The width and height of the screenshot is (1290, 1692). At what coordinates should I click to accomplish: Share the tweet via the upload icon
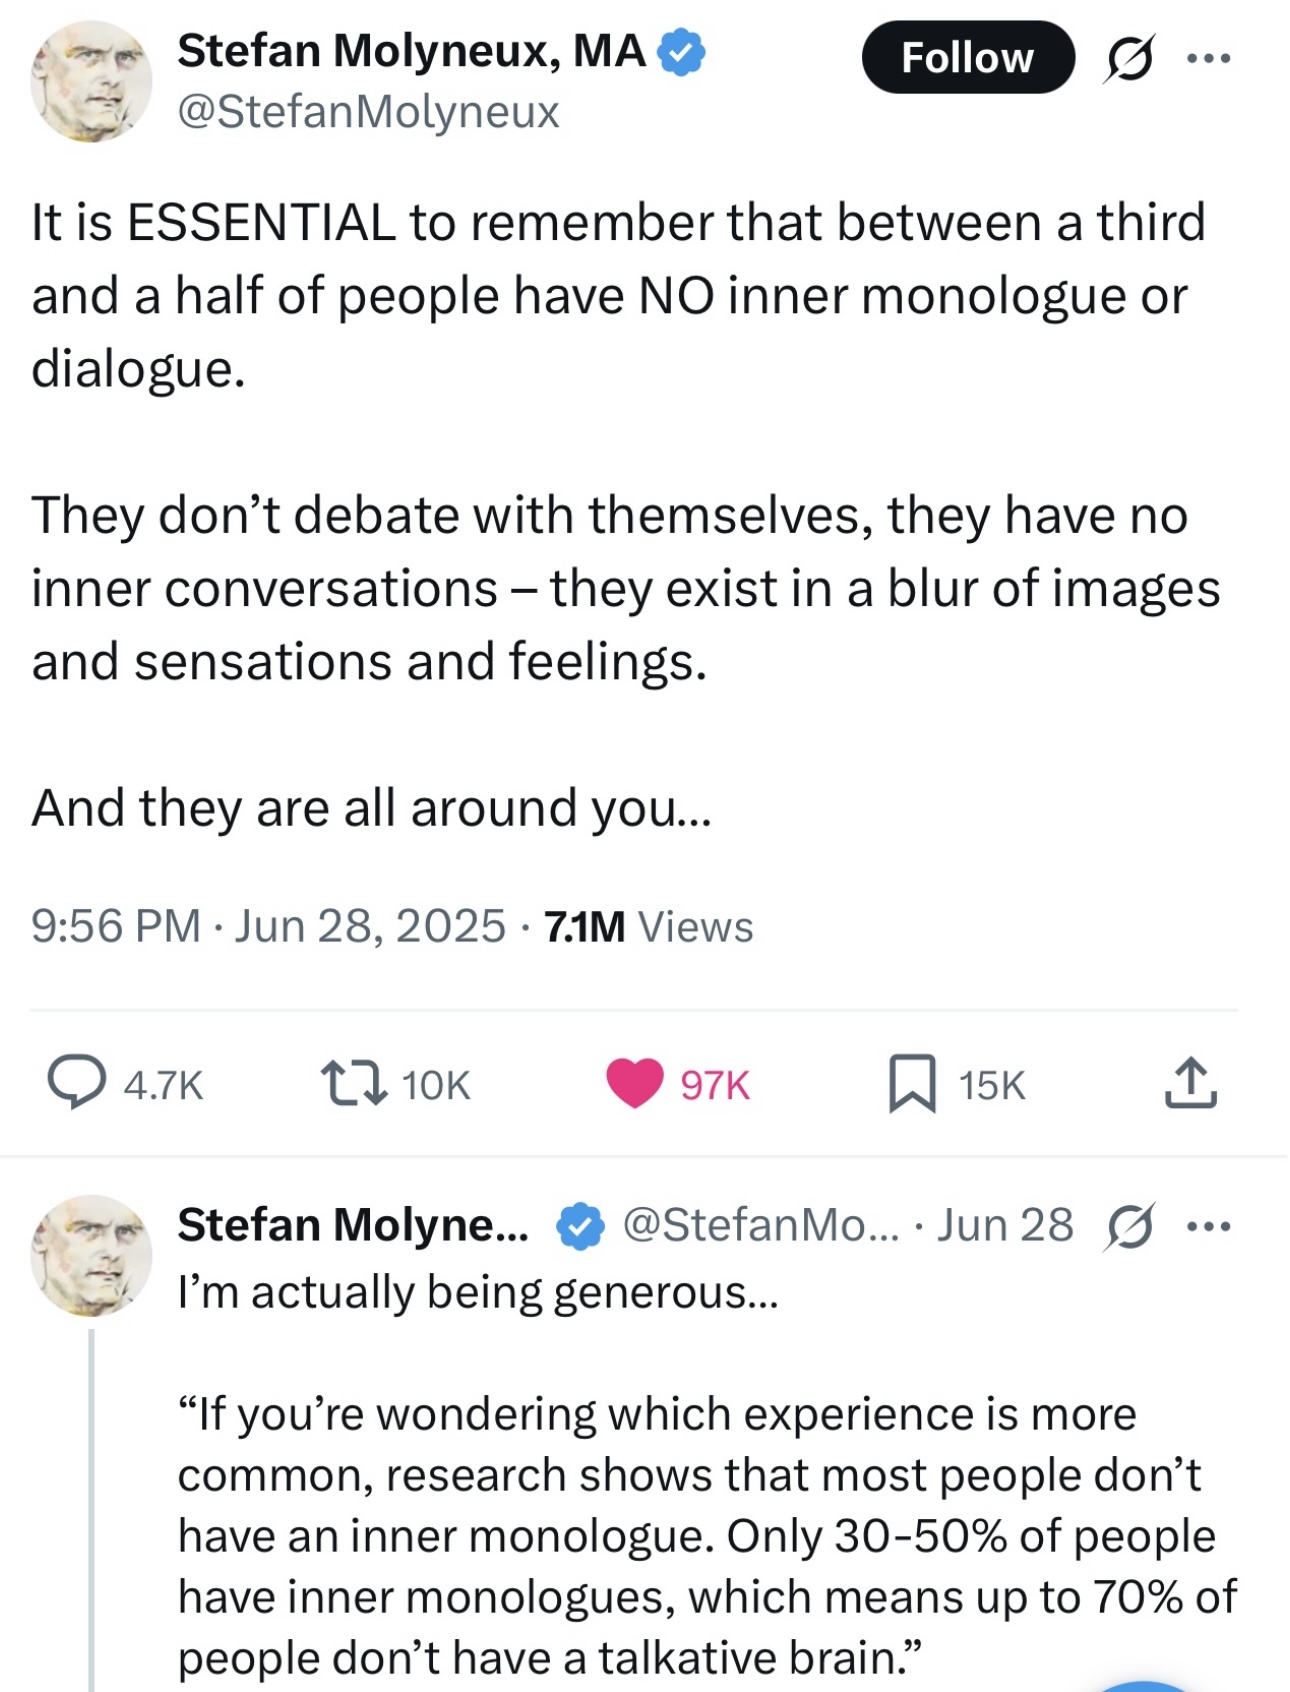1190,1084
